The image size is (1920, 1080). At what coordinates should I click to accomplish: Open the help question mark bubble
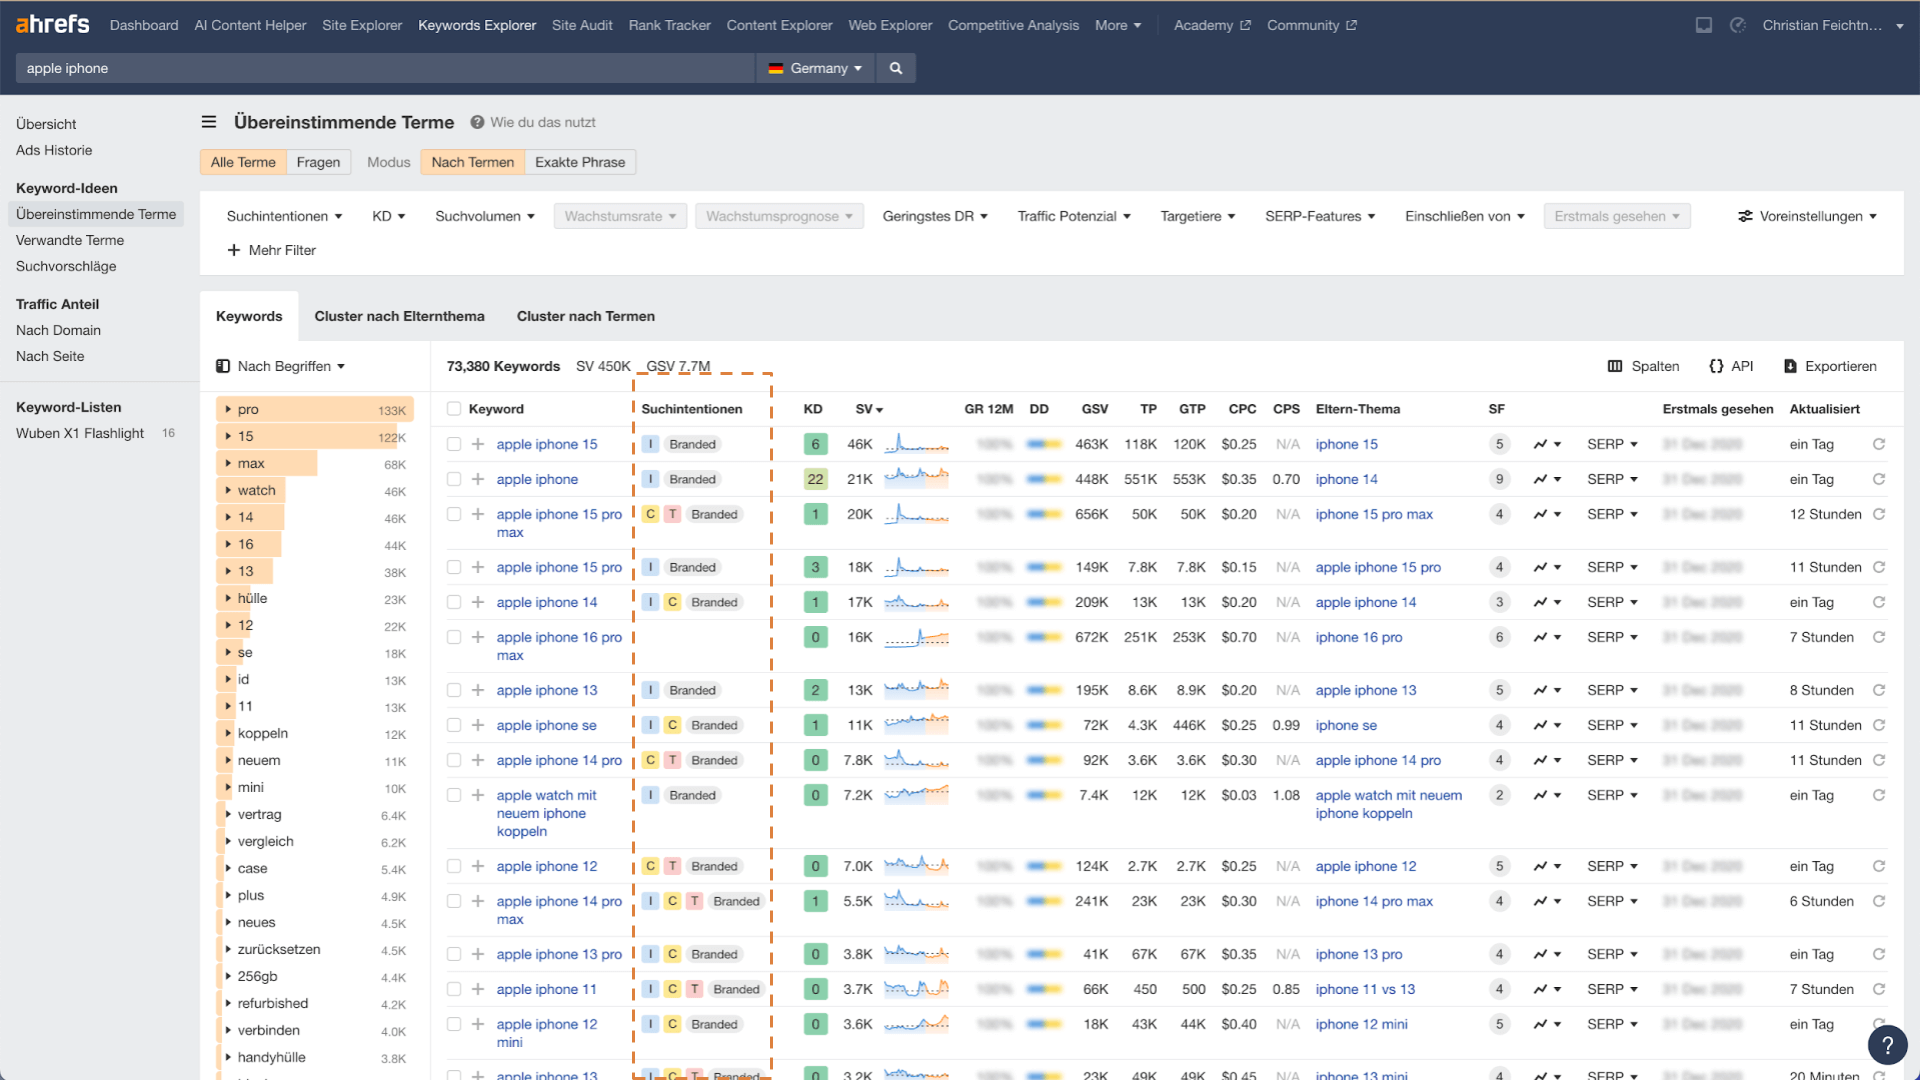1887,1045
